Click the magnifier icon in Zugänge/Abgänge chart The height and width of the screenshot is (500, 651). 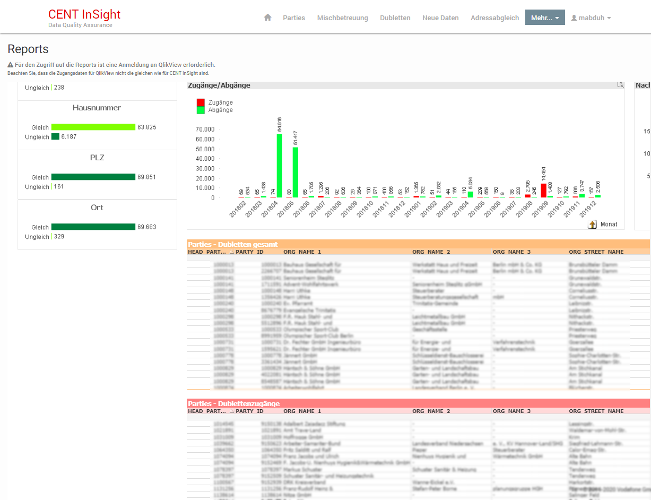[620, 86]
